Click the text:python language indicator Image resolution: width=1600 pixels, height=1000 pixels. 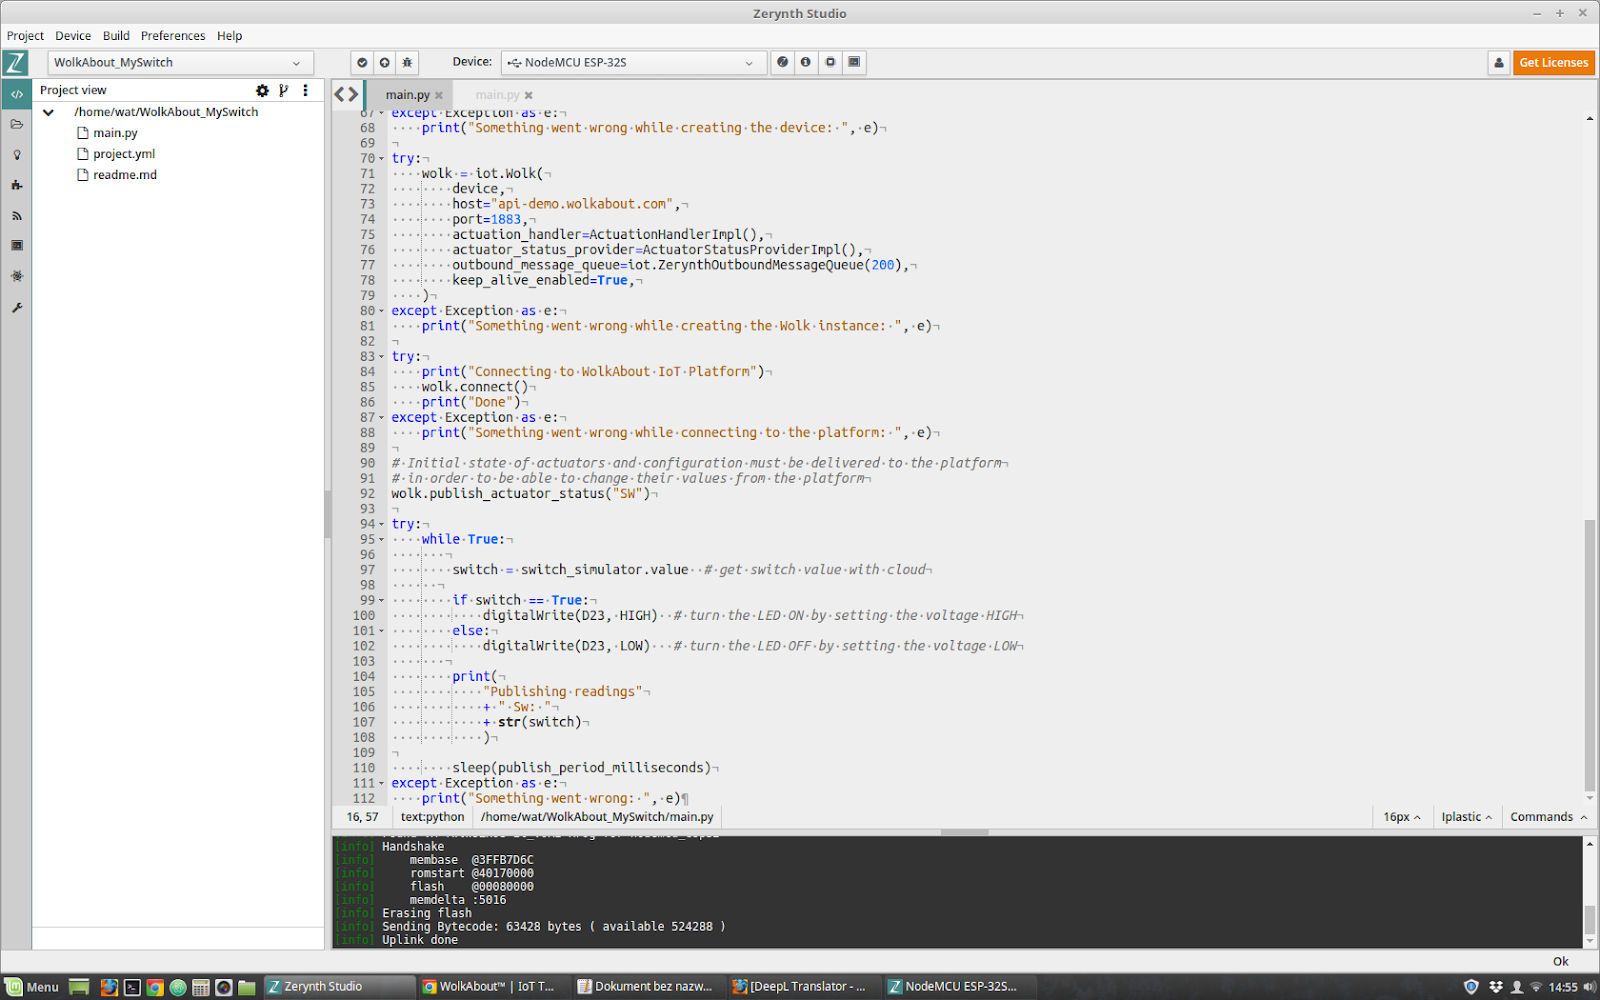(432, 817)
